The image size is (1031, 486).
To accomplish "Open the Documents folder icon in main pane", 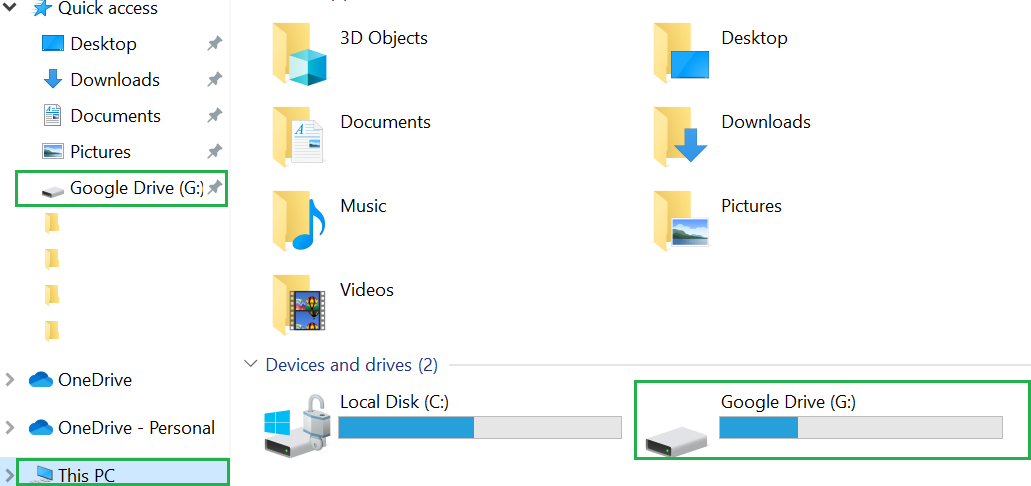I will (x=298, y=137).
